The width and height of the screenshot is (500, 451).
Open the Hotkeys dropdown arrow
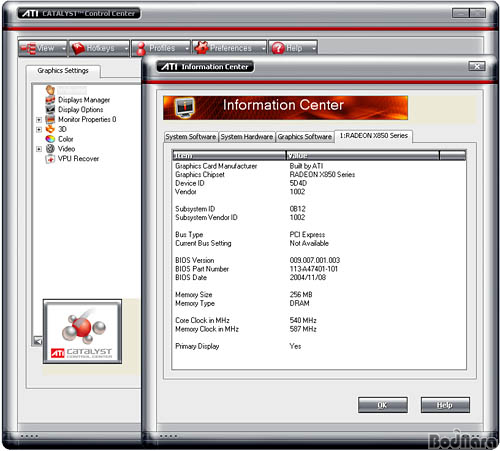pos(126,49)
